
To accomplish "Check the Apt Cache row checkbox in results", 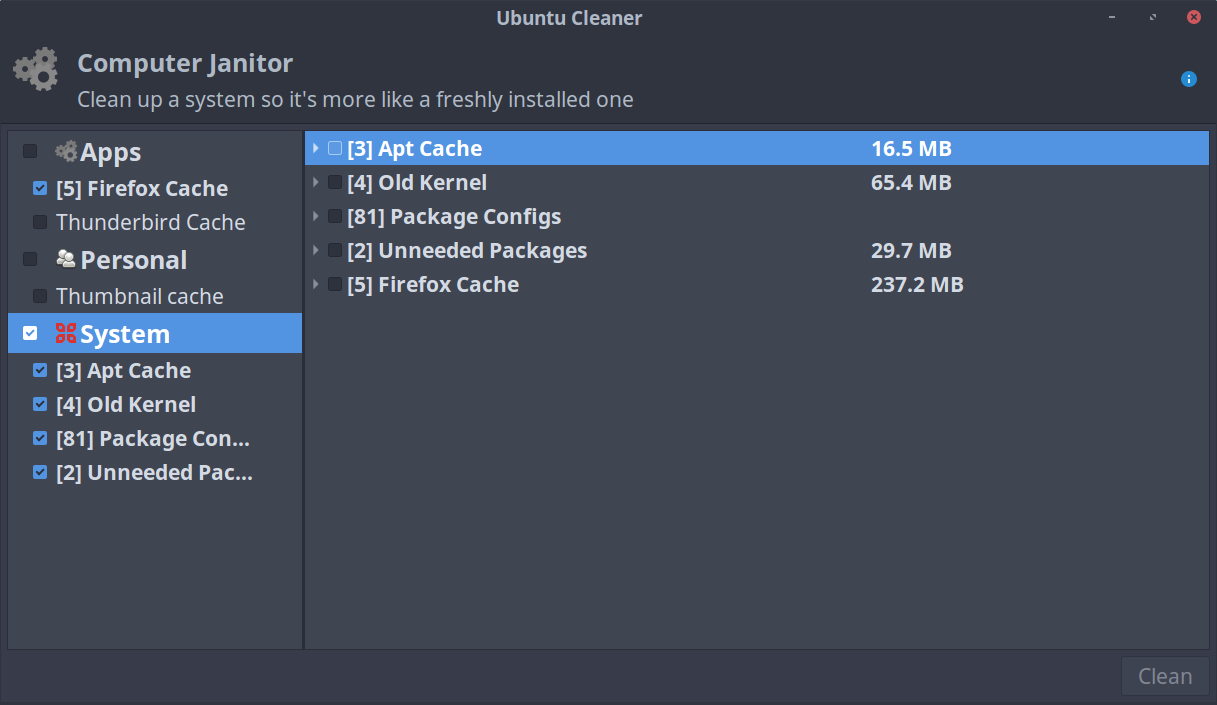I will coord(335,148).
